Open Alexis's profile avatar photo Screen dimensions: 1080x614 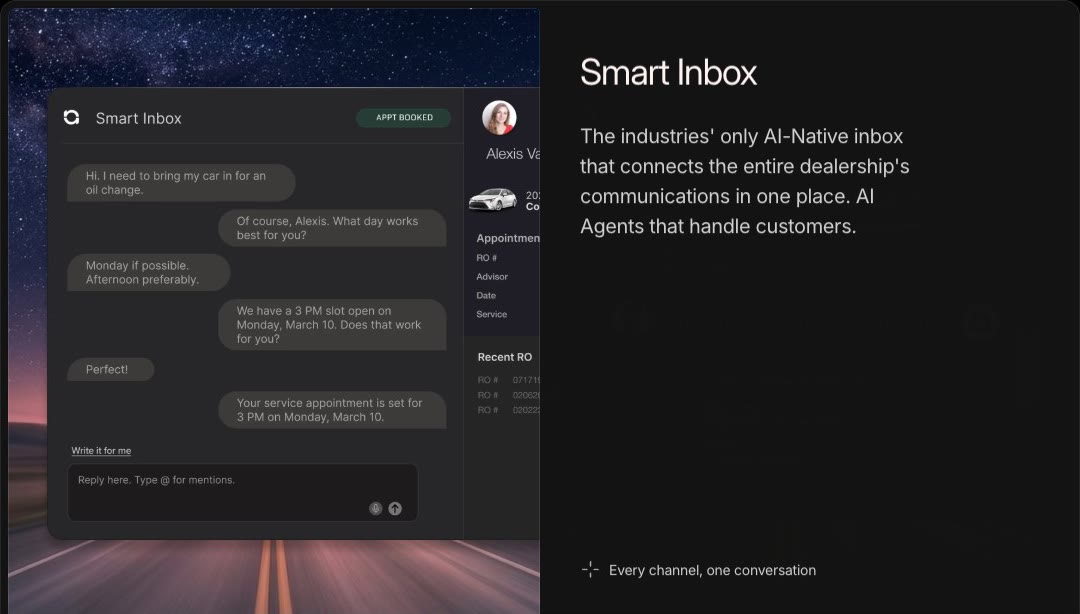point(499,118)
